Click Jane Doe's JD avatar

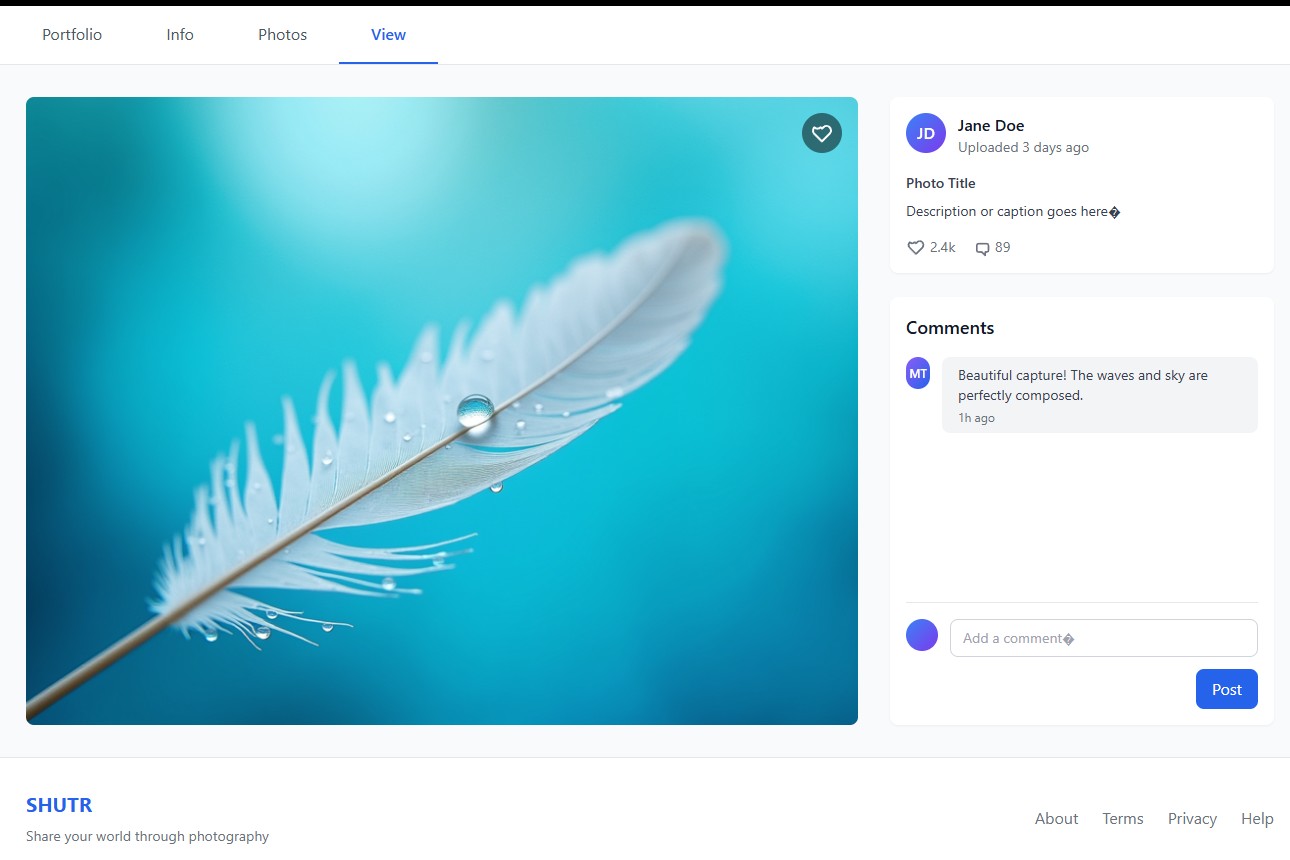[926, 133]
